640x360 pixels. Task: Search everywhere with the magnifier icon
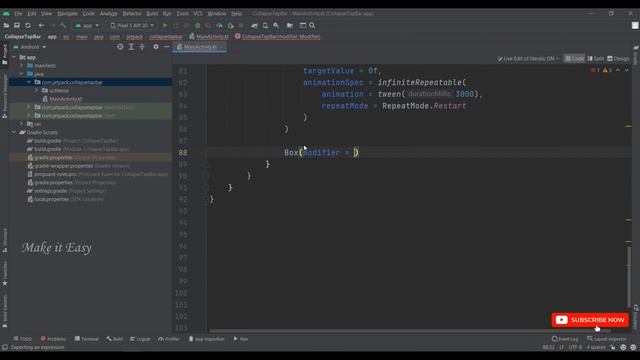coord(312,25)
